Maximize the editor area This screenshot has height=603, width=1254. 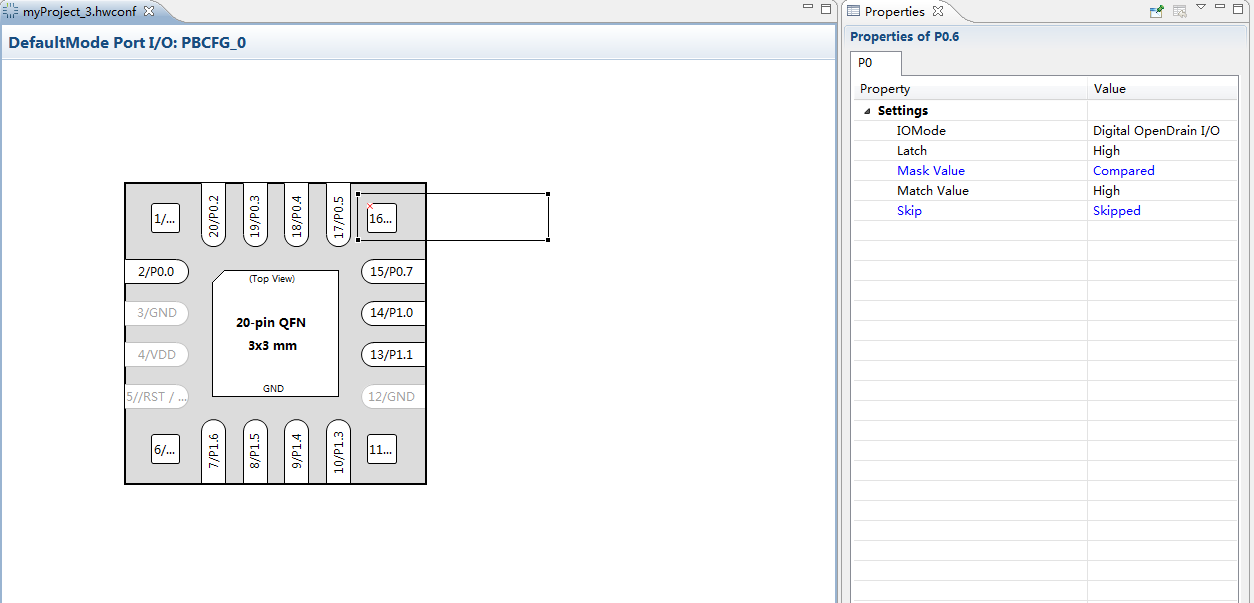click(826, 8)
